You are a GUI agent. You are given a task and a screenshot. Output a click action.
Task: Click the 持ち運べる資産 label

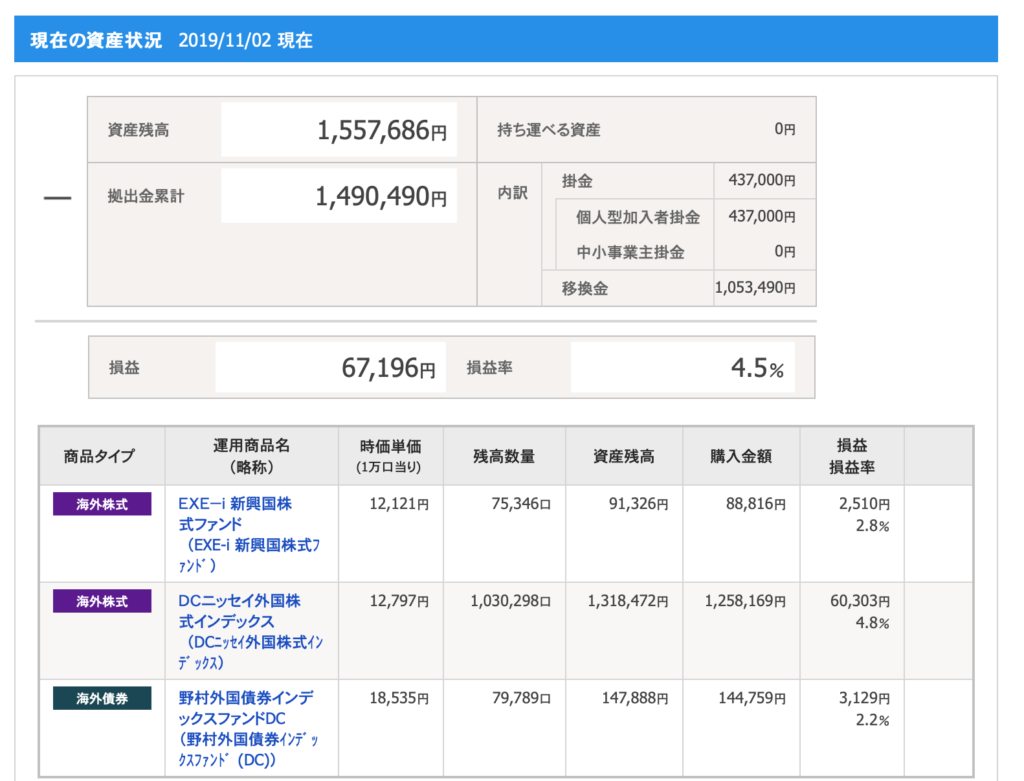click(x=549, y=130)
